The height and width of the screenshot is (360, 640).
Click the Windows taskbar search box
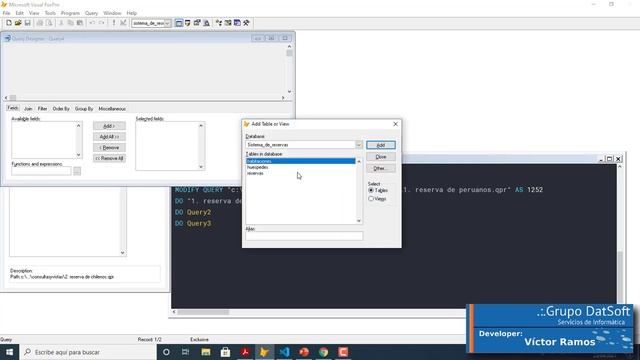(x=88, y=352)
